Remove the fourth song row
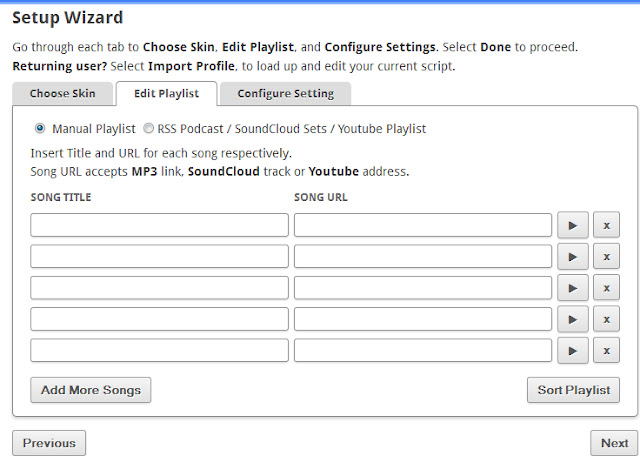 606,319
